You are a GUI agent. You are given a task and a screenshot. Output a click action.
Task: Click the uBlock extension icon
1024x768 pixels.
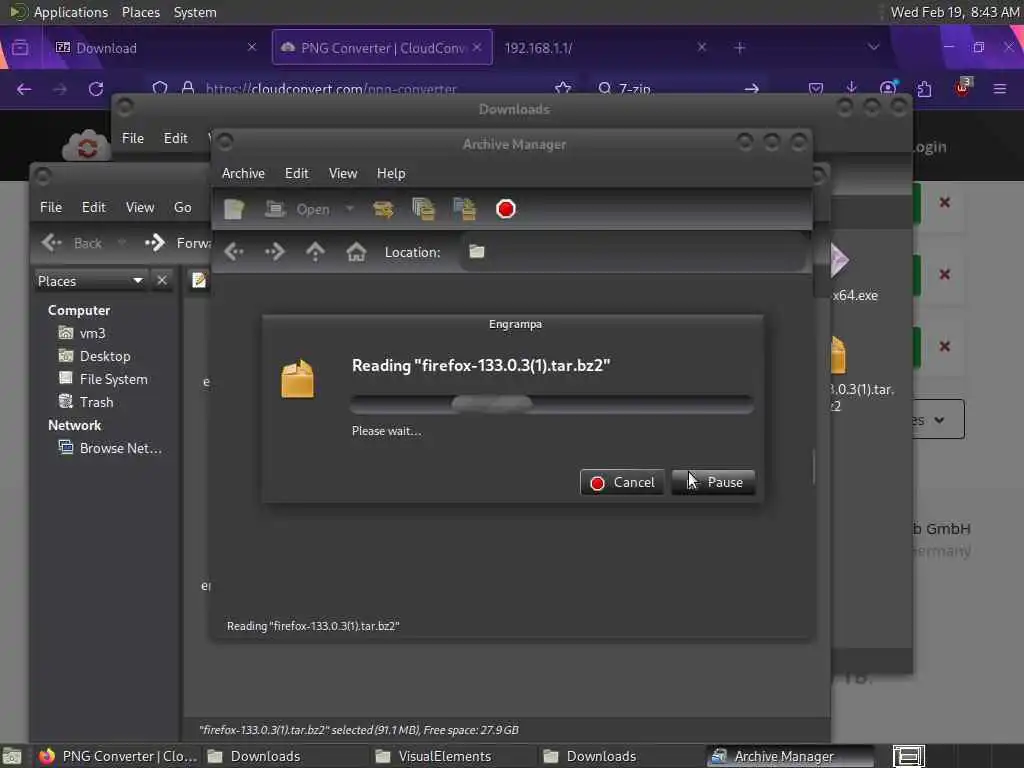[963, 88]
